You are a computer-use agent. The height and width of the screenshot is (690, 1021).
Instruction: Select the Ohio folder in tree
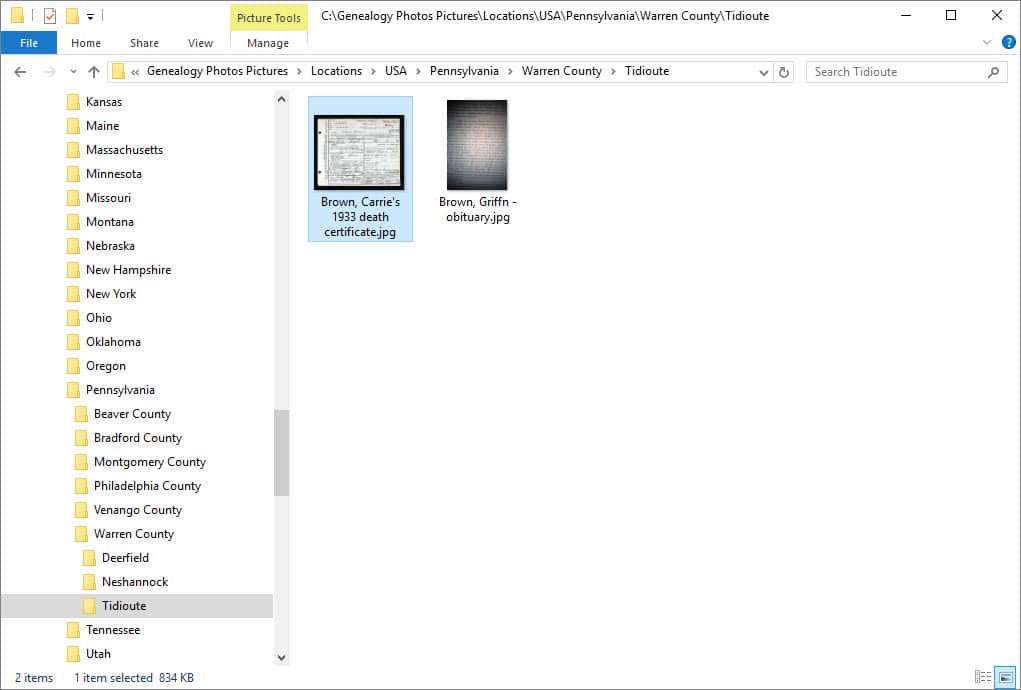pos(99,318)
